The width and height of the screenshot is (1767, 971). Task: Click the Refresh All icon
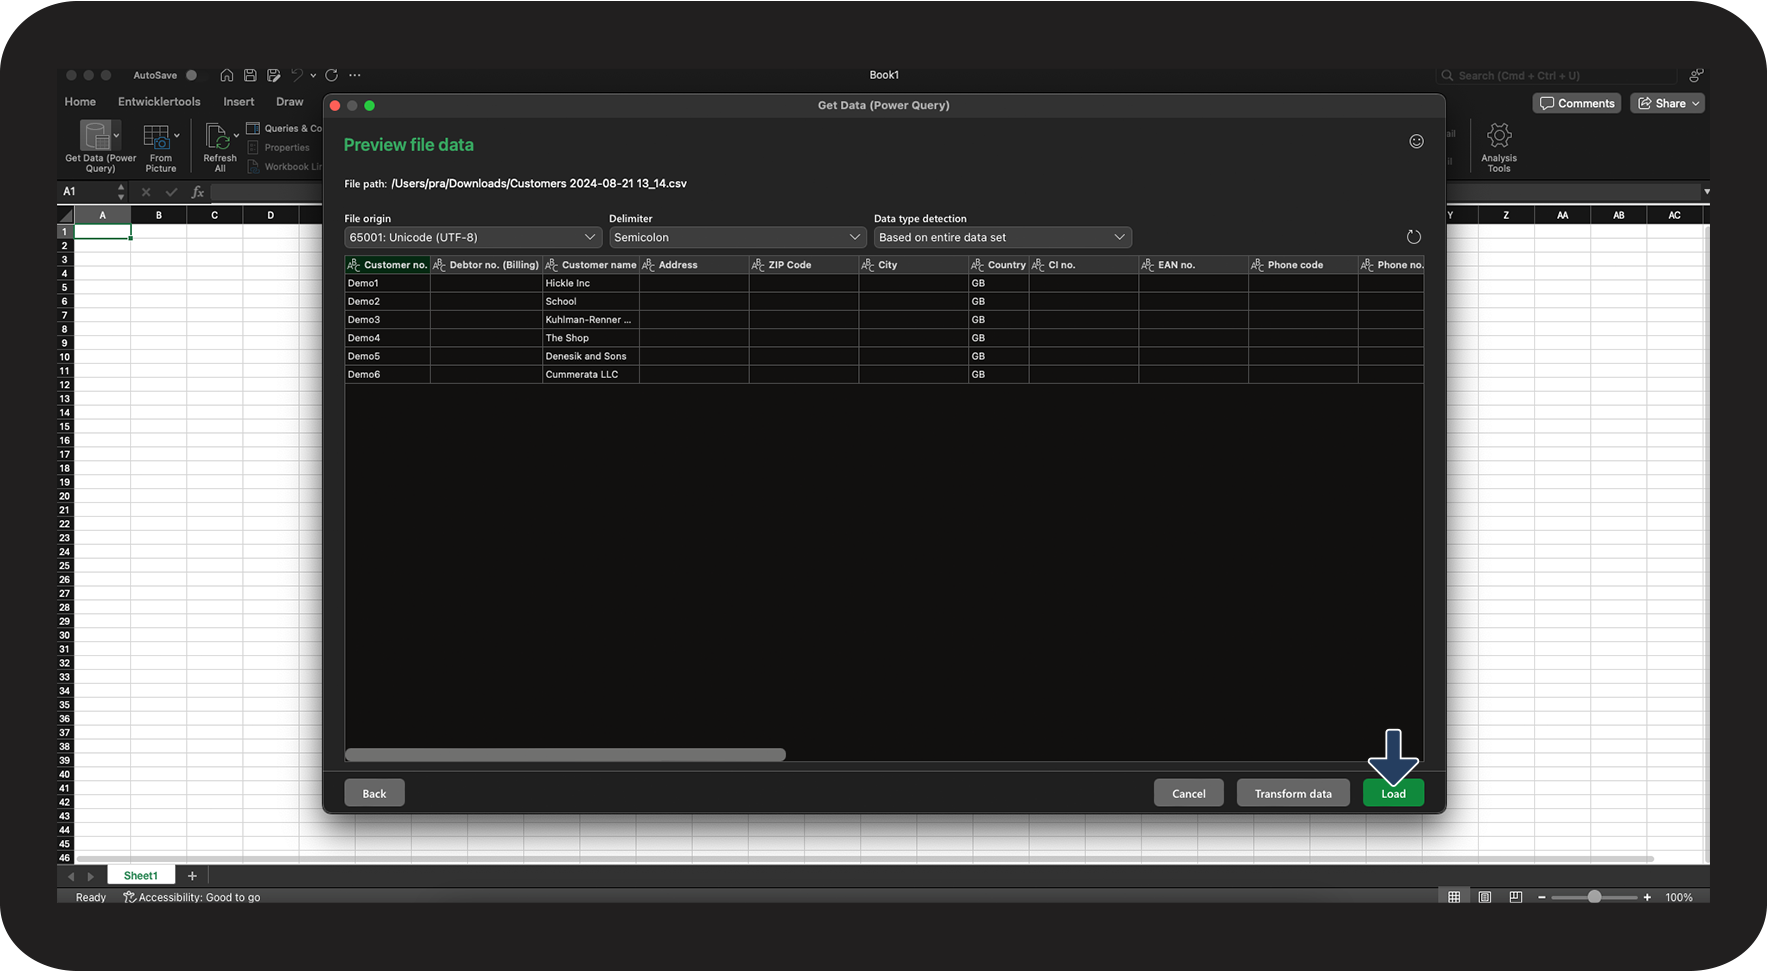(218, 136)
